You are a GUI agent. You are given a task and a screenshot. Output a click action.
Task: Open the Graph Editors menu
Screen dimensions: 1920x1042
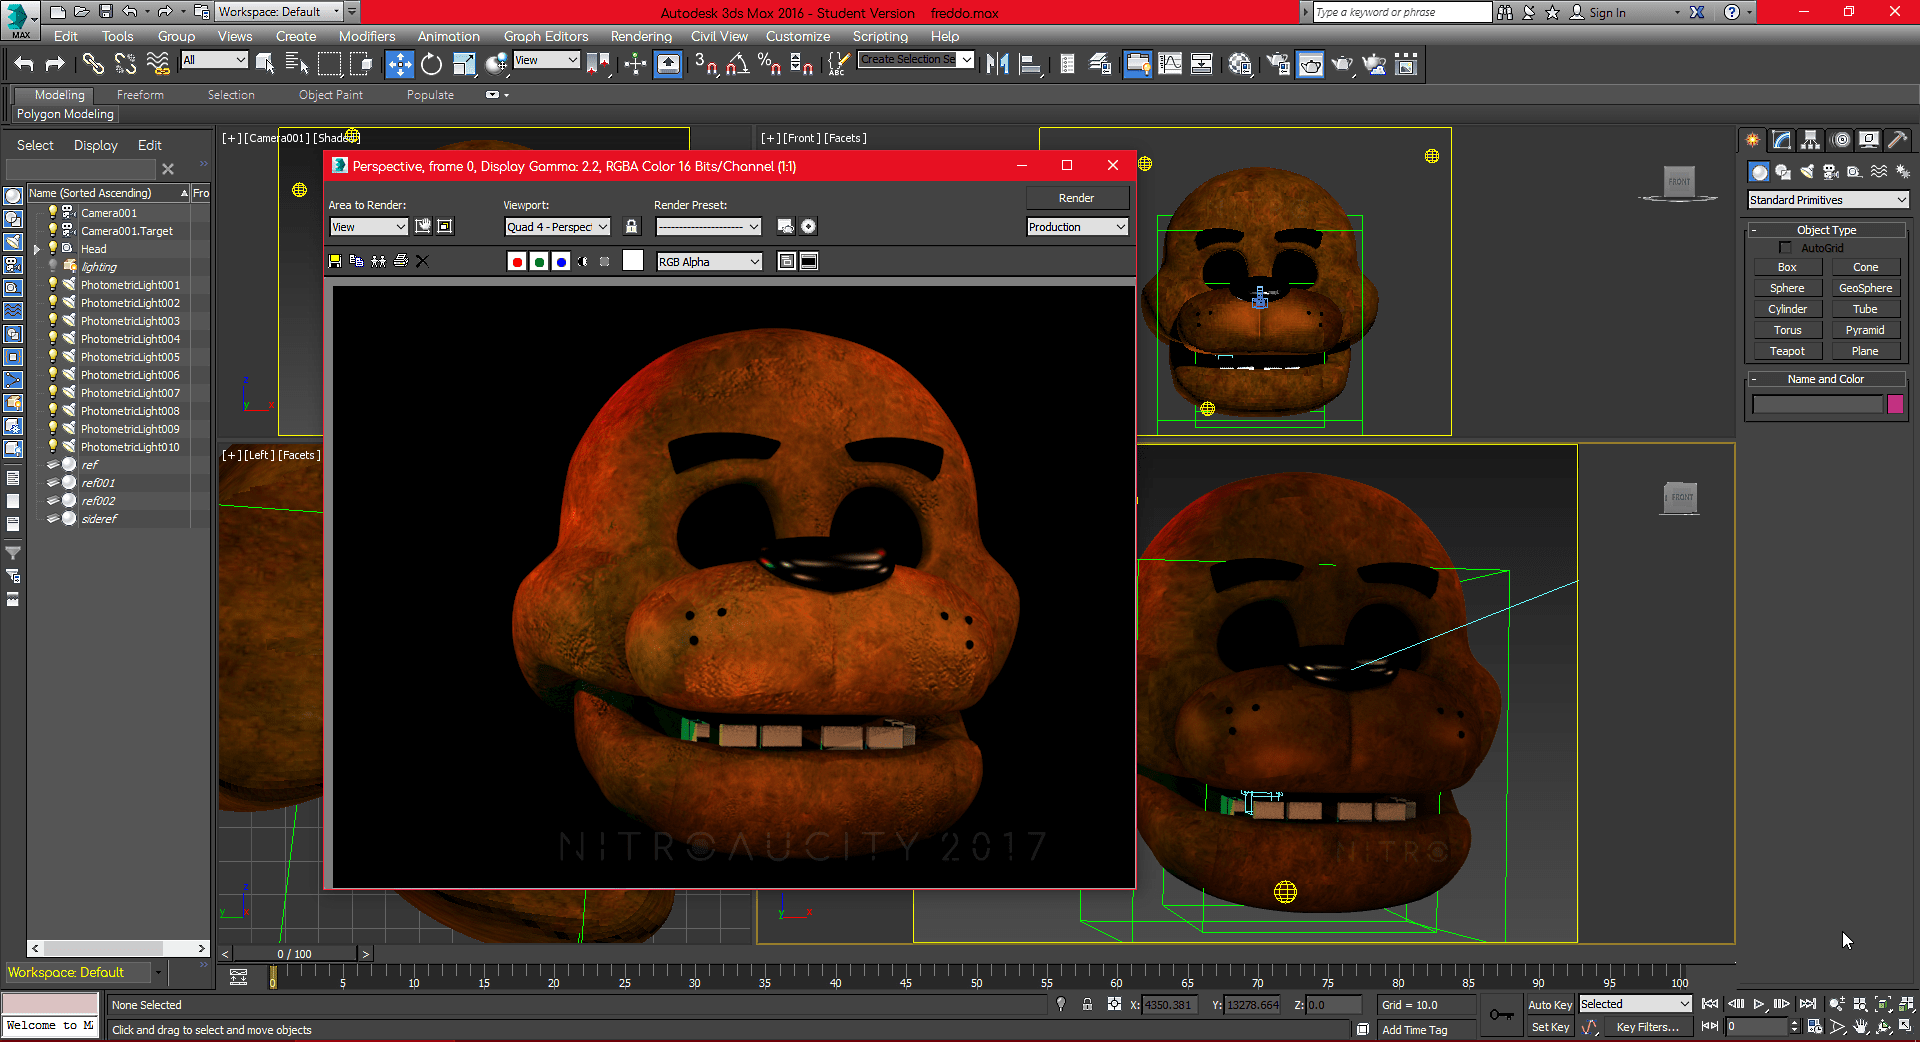click(546, 36)
